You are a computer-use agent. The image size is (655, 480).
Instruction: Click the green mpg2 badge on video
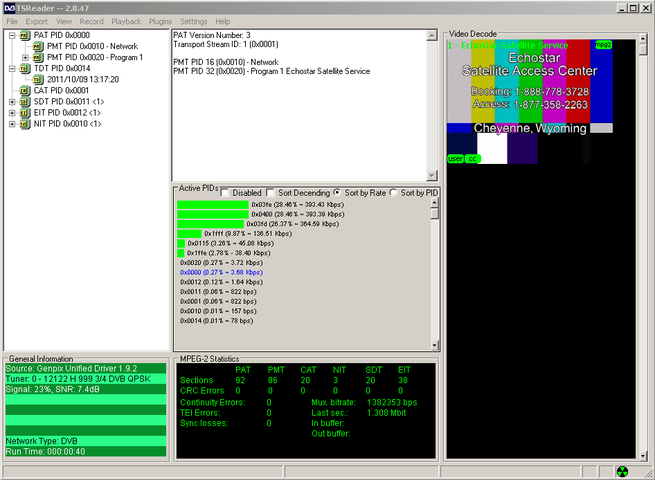[603, 45]
